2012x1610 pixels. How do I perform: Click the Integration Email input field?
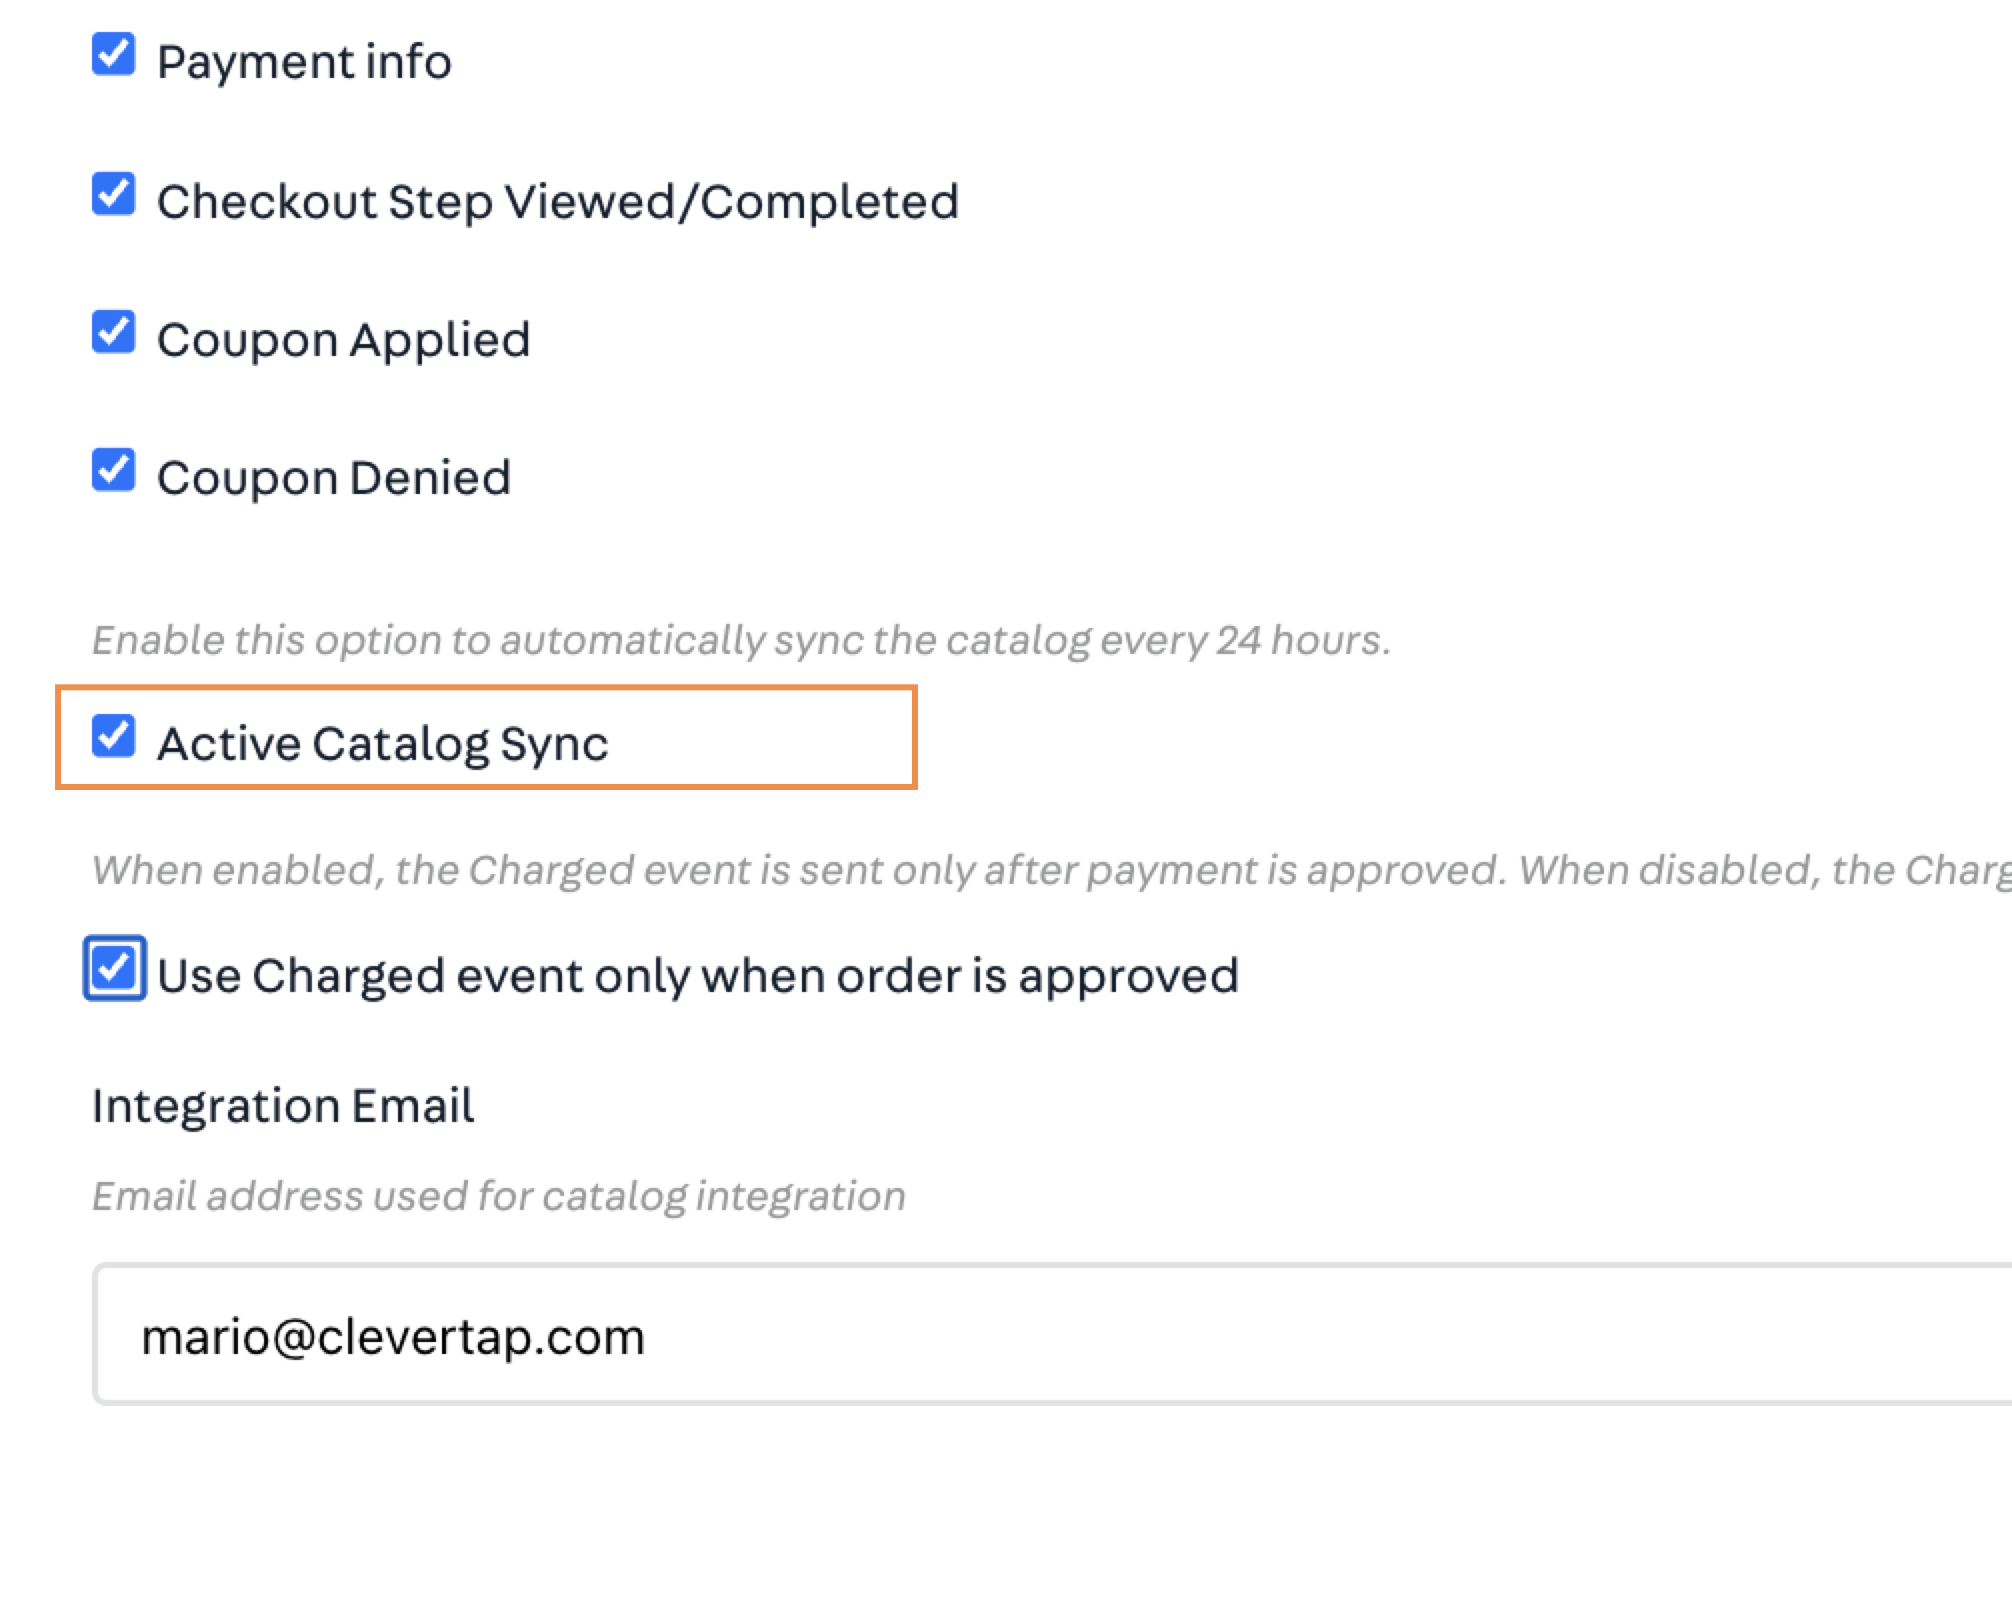1052,1334
